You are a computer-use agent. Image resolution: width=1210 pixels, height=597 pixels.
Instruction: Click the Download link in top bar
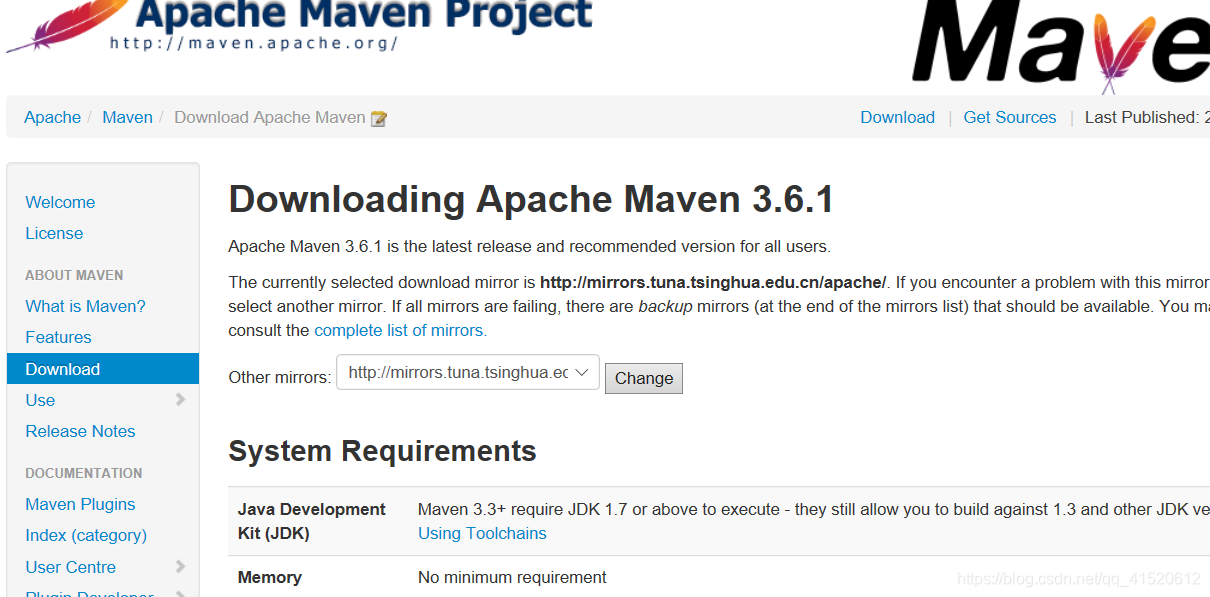[898, 117]
